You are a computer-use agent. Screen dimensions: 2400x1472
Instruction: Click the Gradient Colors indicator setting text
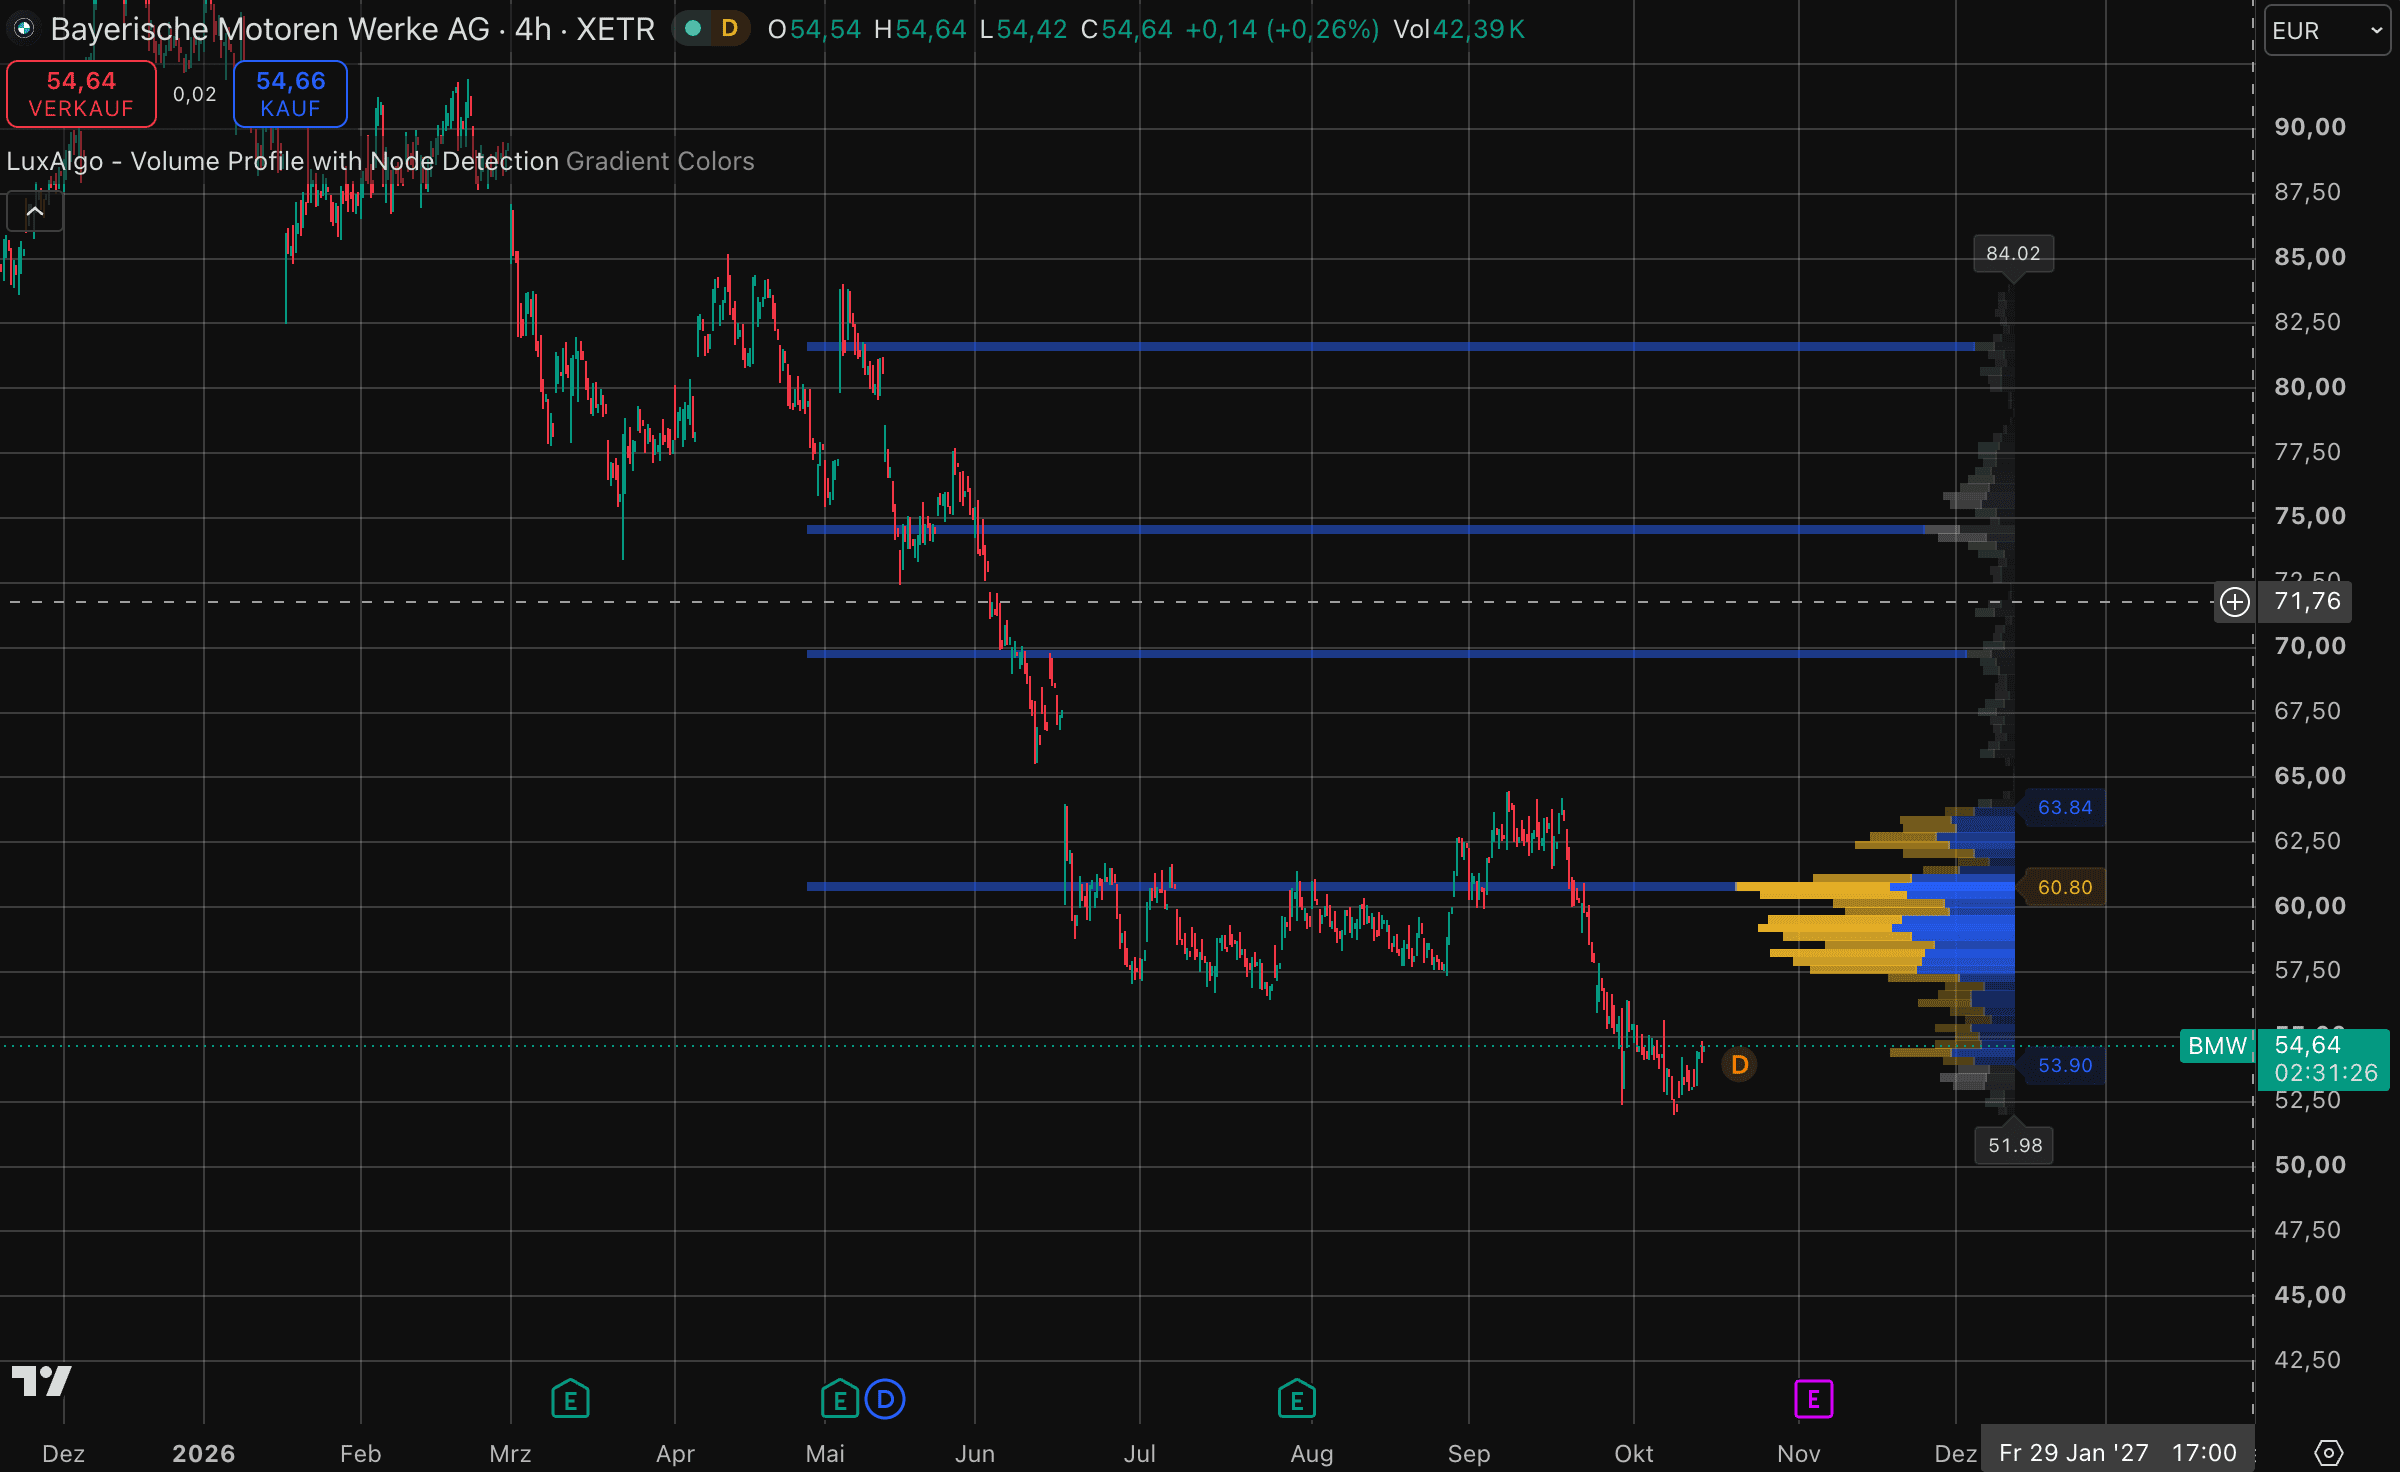tap(660, 161)
